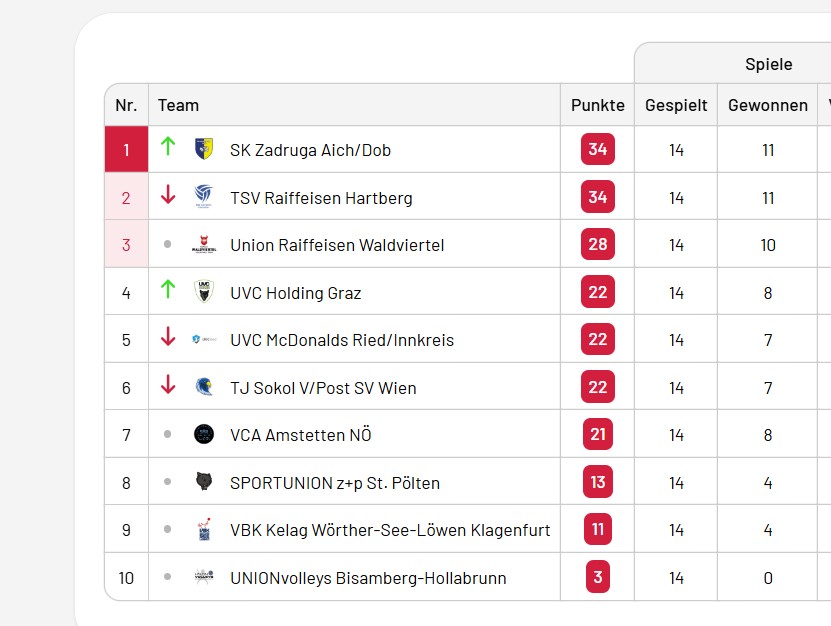Open VBK Kelag Wörther-See-Löwen Klagenfurt name

pos(390,530)
